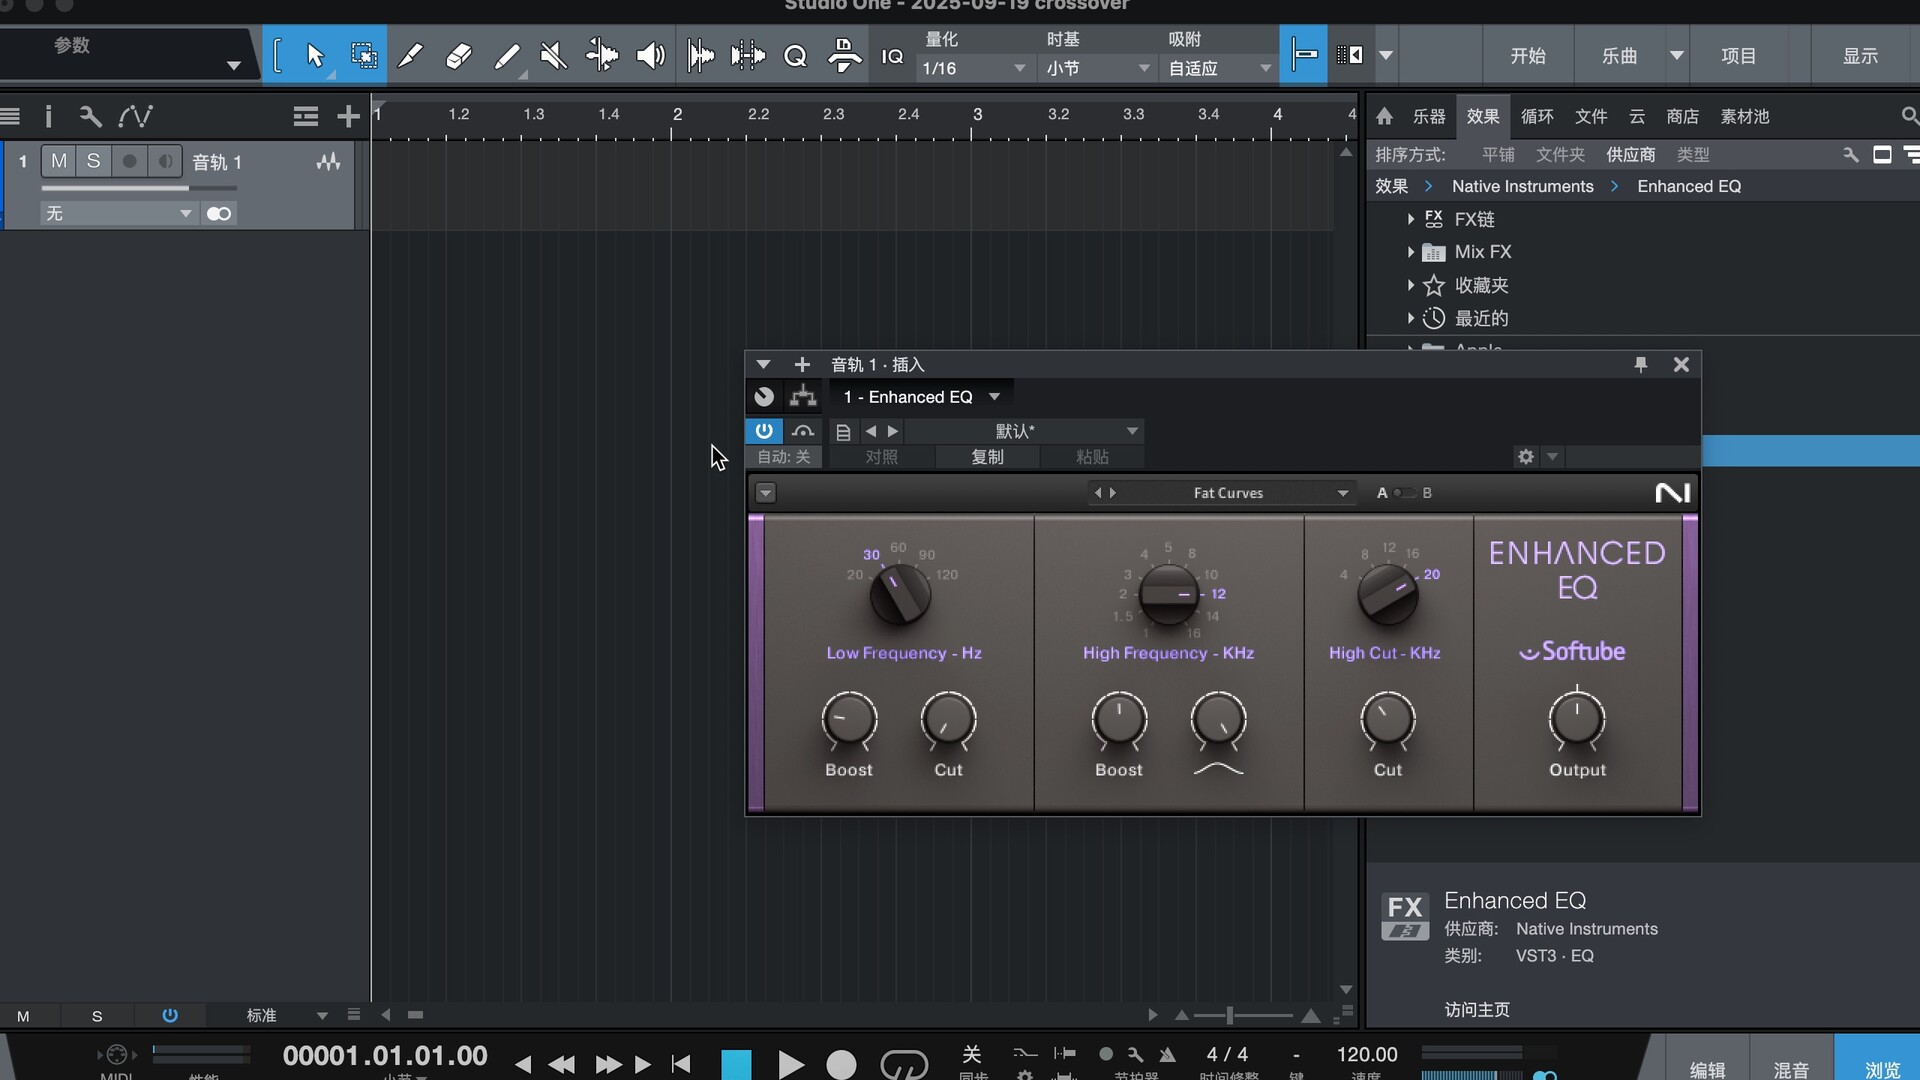1920x1080 pixels.
Task: Toggle A/B comparison switch
Action: point(1404,493)
